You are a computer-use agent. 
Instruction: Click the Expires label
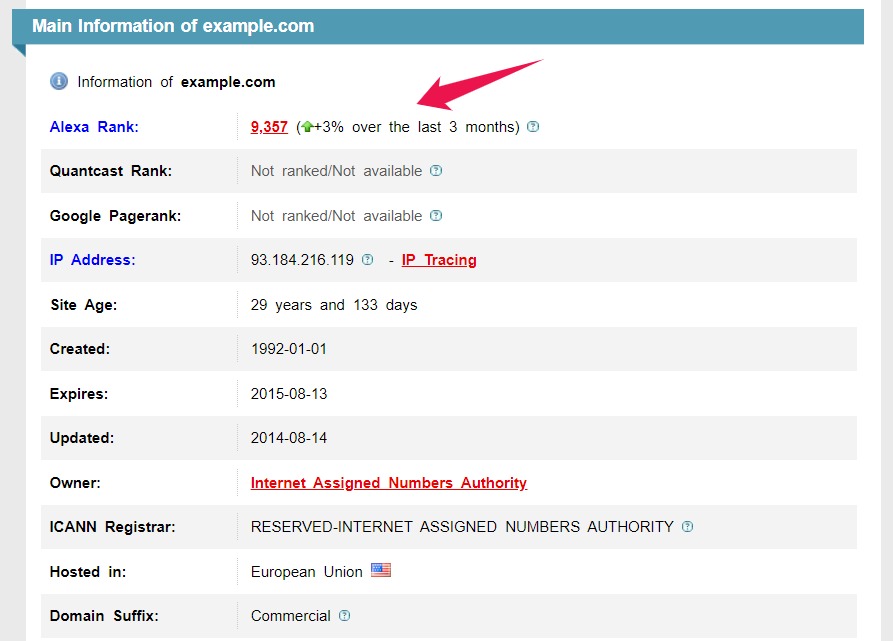(79, 394)
